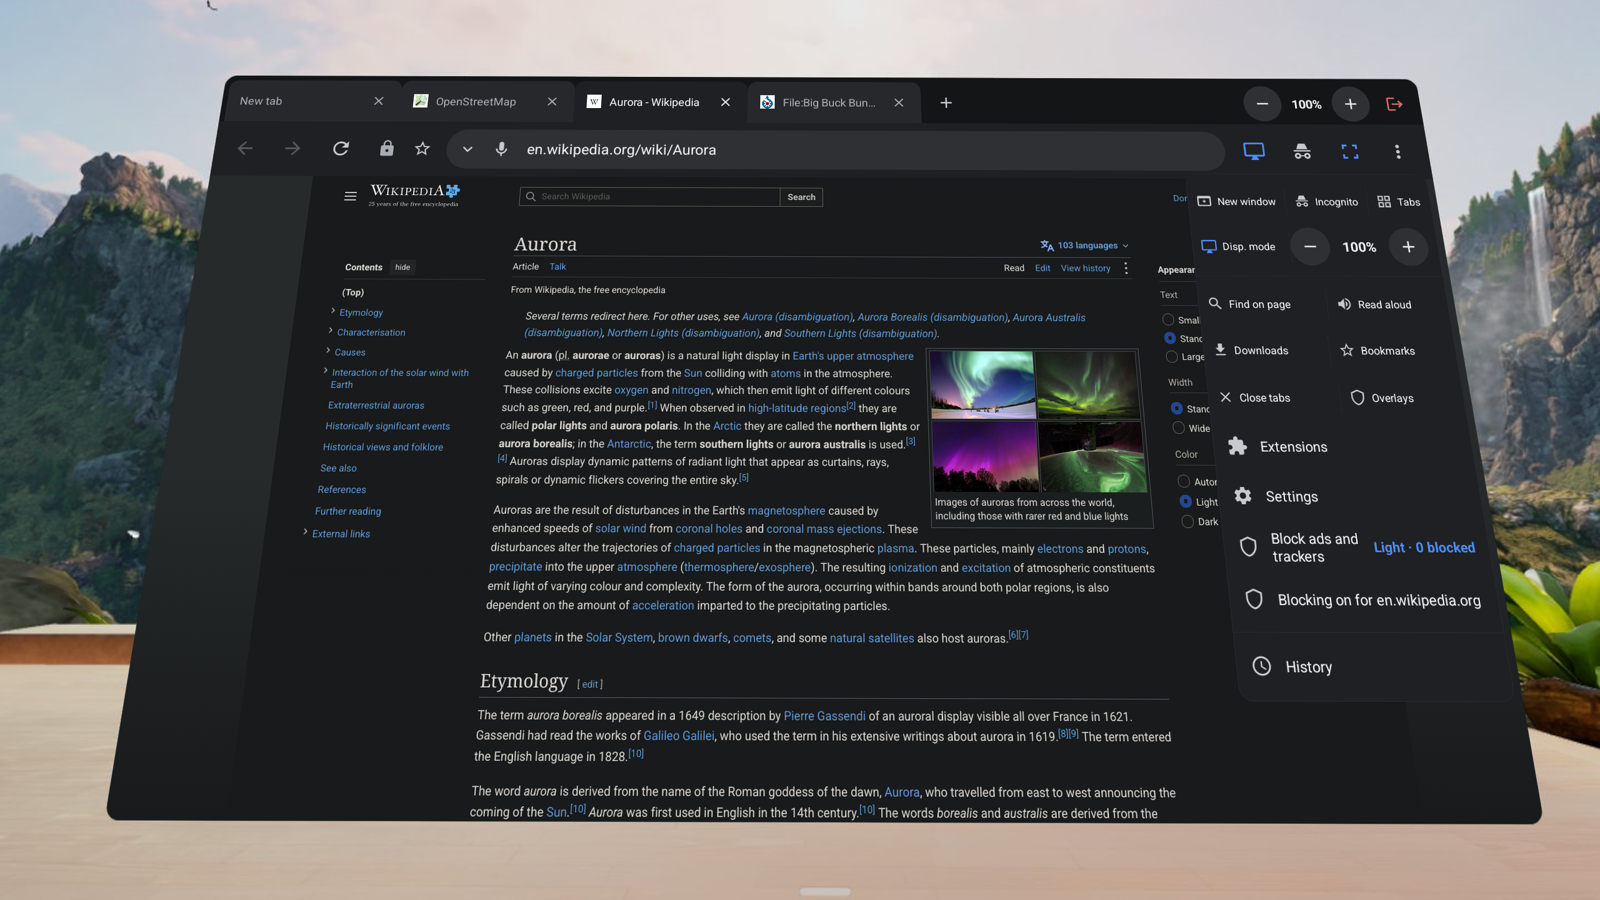This screenshot has height=900, width=1600.
Task: Click the exit browser icon
Action: [1394, 104]
